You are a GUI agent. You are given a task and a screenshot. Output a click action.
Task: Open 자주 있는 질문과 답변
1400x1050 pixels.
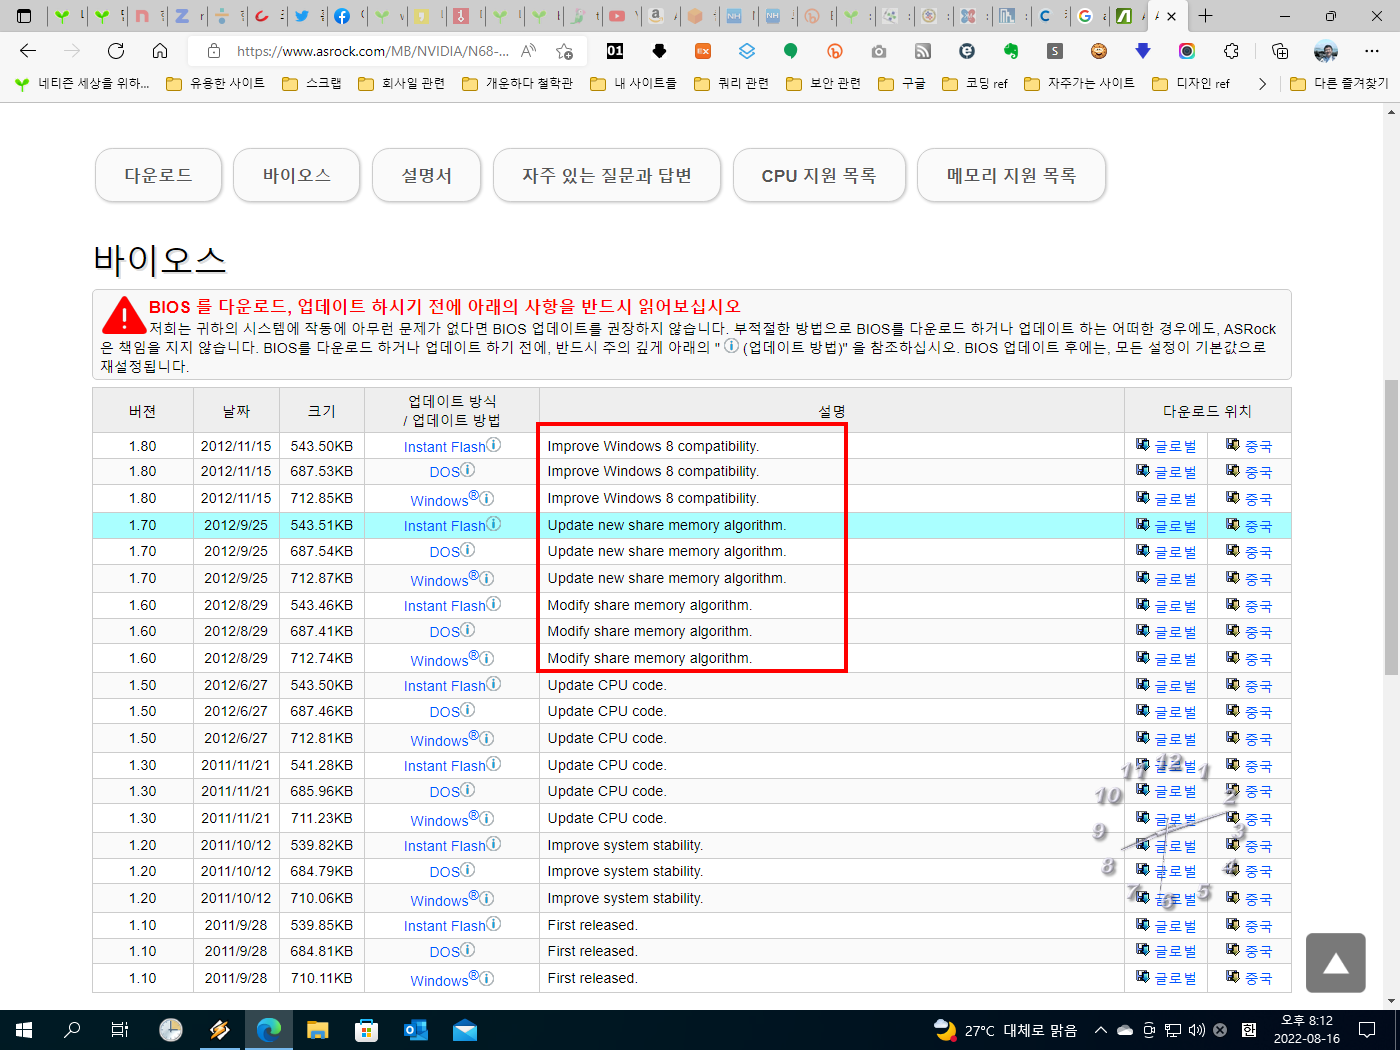pos(607,175)
